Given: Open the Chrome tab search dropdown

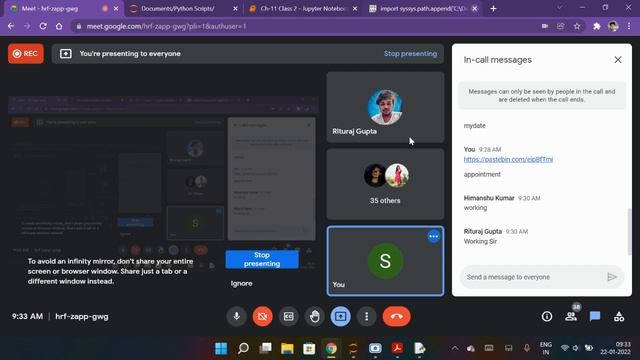Looking at the screenshot, I should coord(560,8).
